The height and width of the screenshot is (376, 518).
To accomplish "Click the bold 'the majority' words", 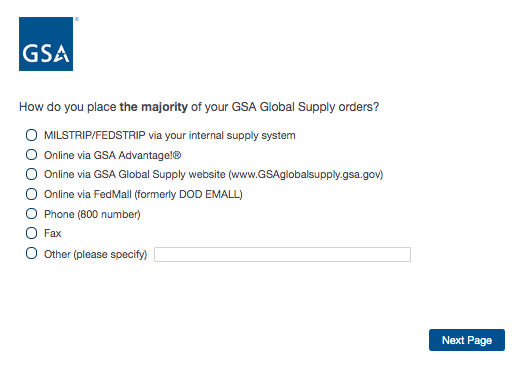I will pos(154,107).
